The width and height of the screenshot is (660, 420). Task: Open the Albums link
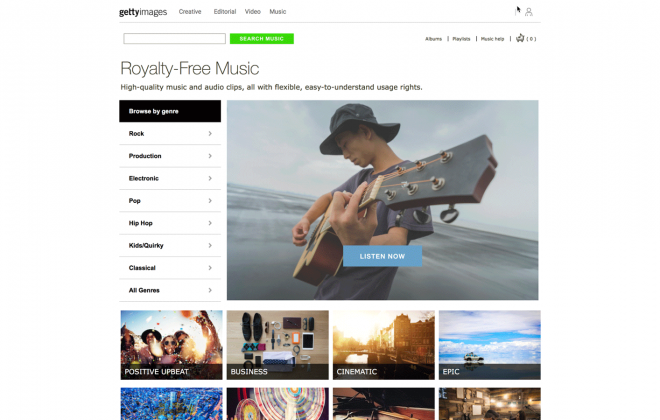pyautogui.click(x=434, y=39)
